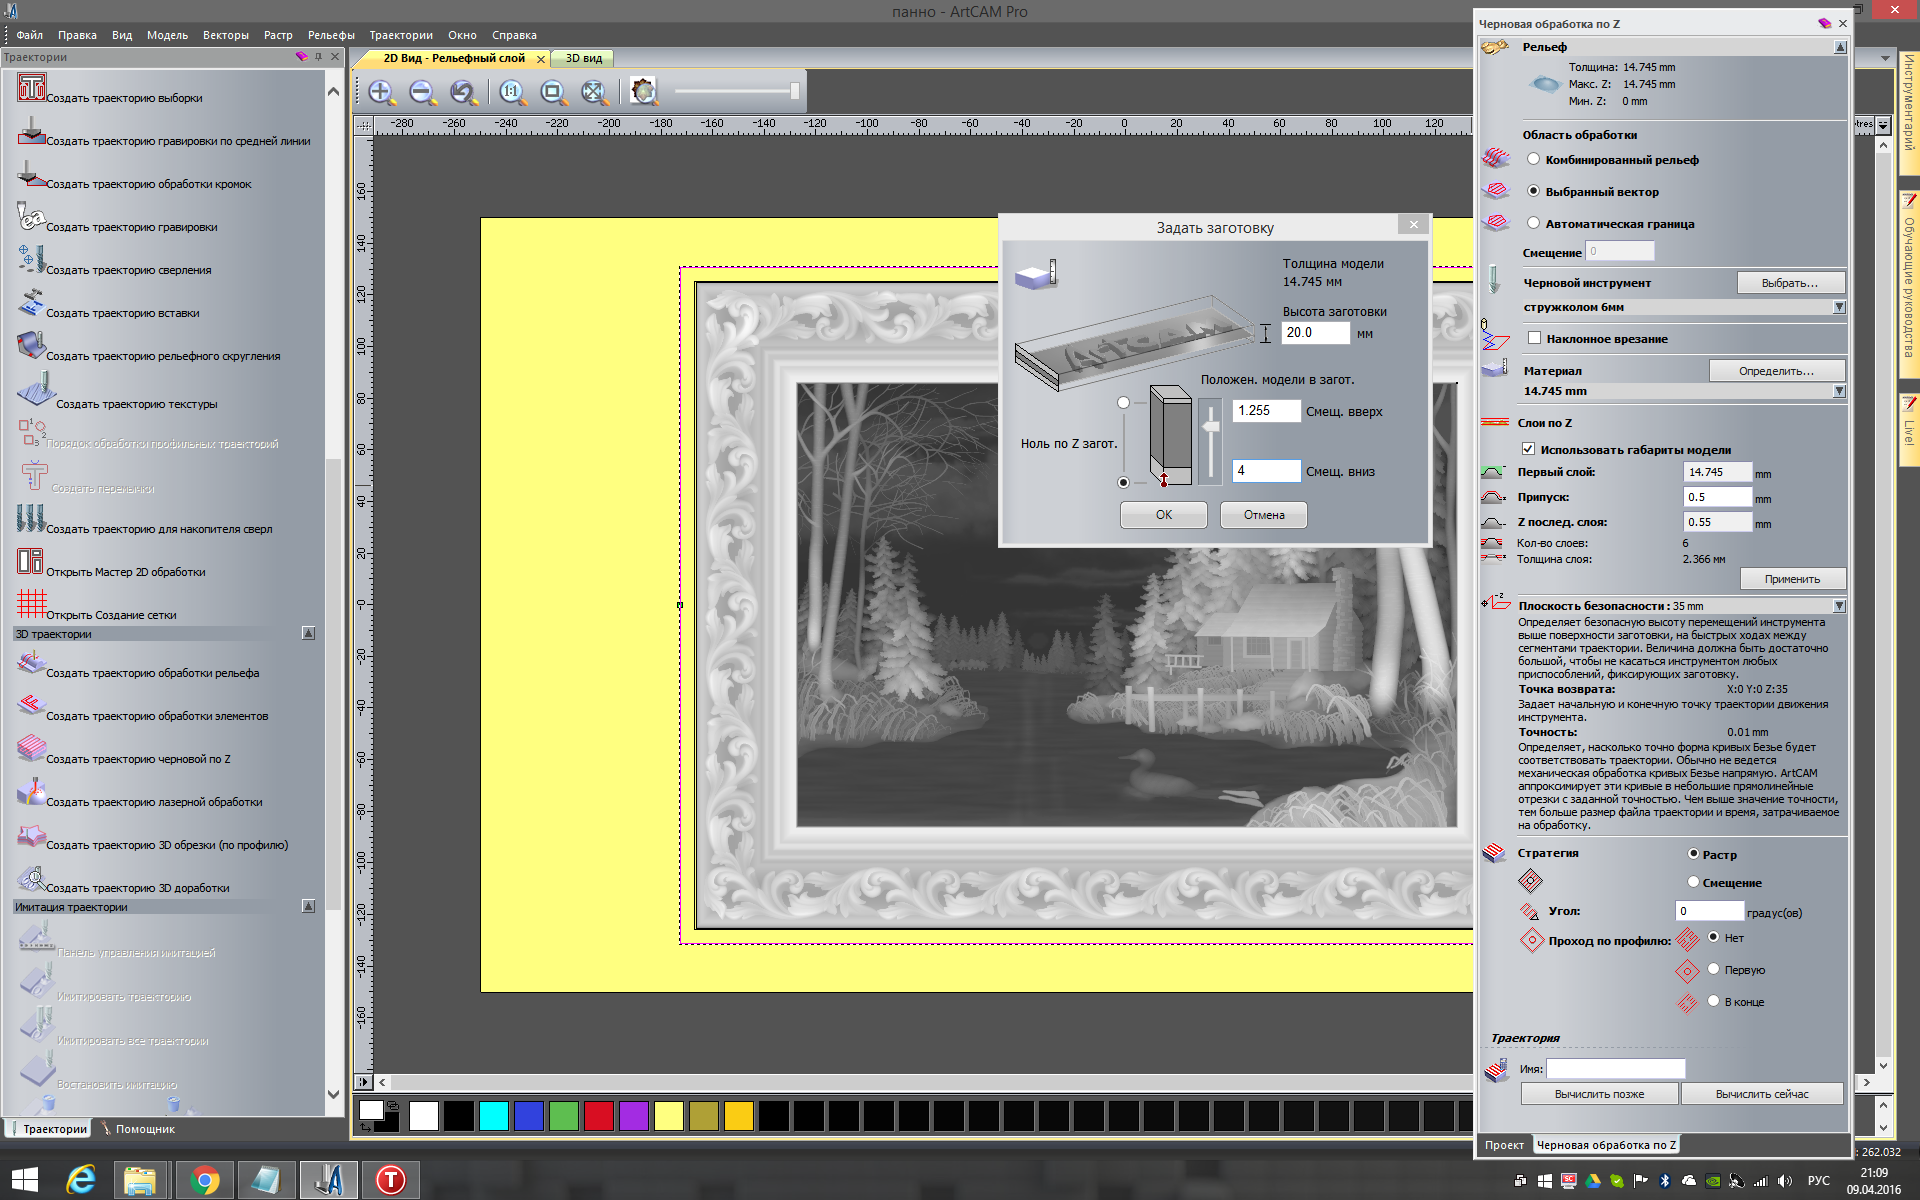Image resolution: width=1920 pixels, height=1200 pixels.
Task: Pick the cyan color swatch in the palette
Action: click(x=493, y=1116)
